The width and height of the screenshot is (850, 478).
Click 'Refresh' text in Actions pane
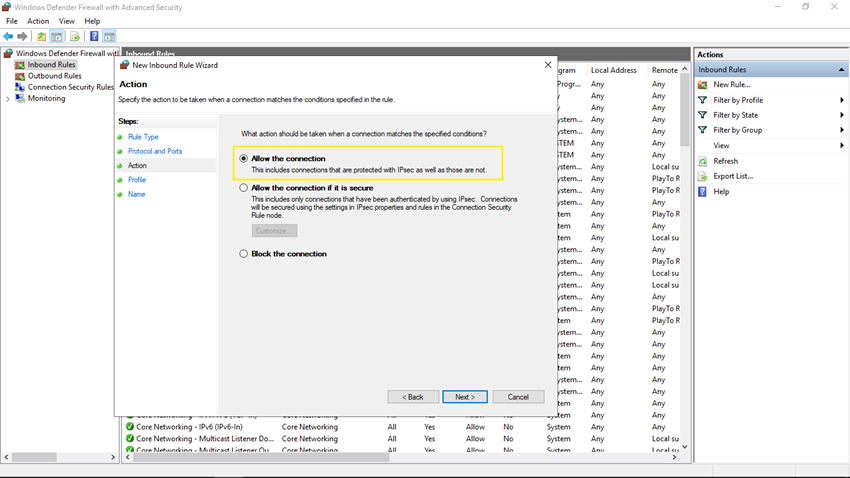(725, 161)
